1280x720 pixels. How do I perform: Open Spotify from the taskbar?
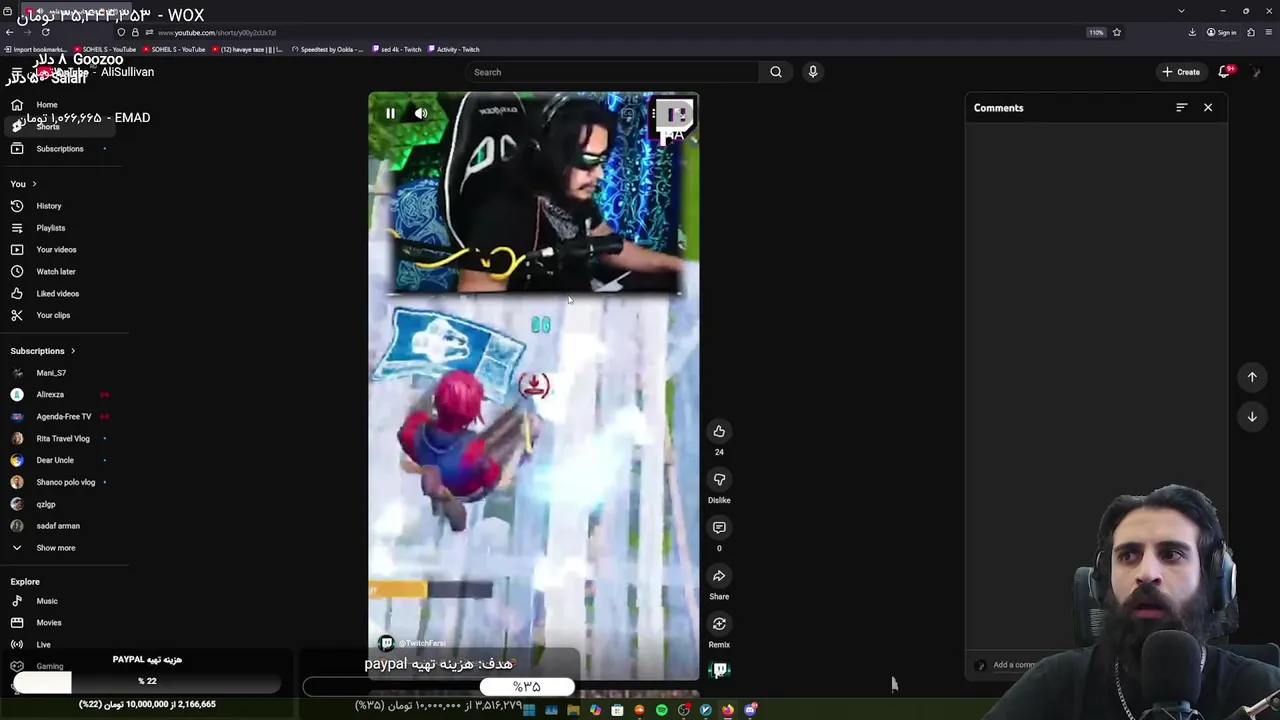pyautogui.click(x=661, y=710)
